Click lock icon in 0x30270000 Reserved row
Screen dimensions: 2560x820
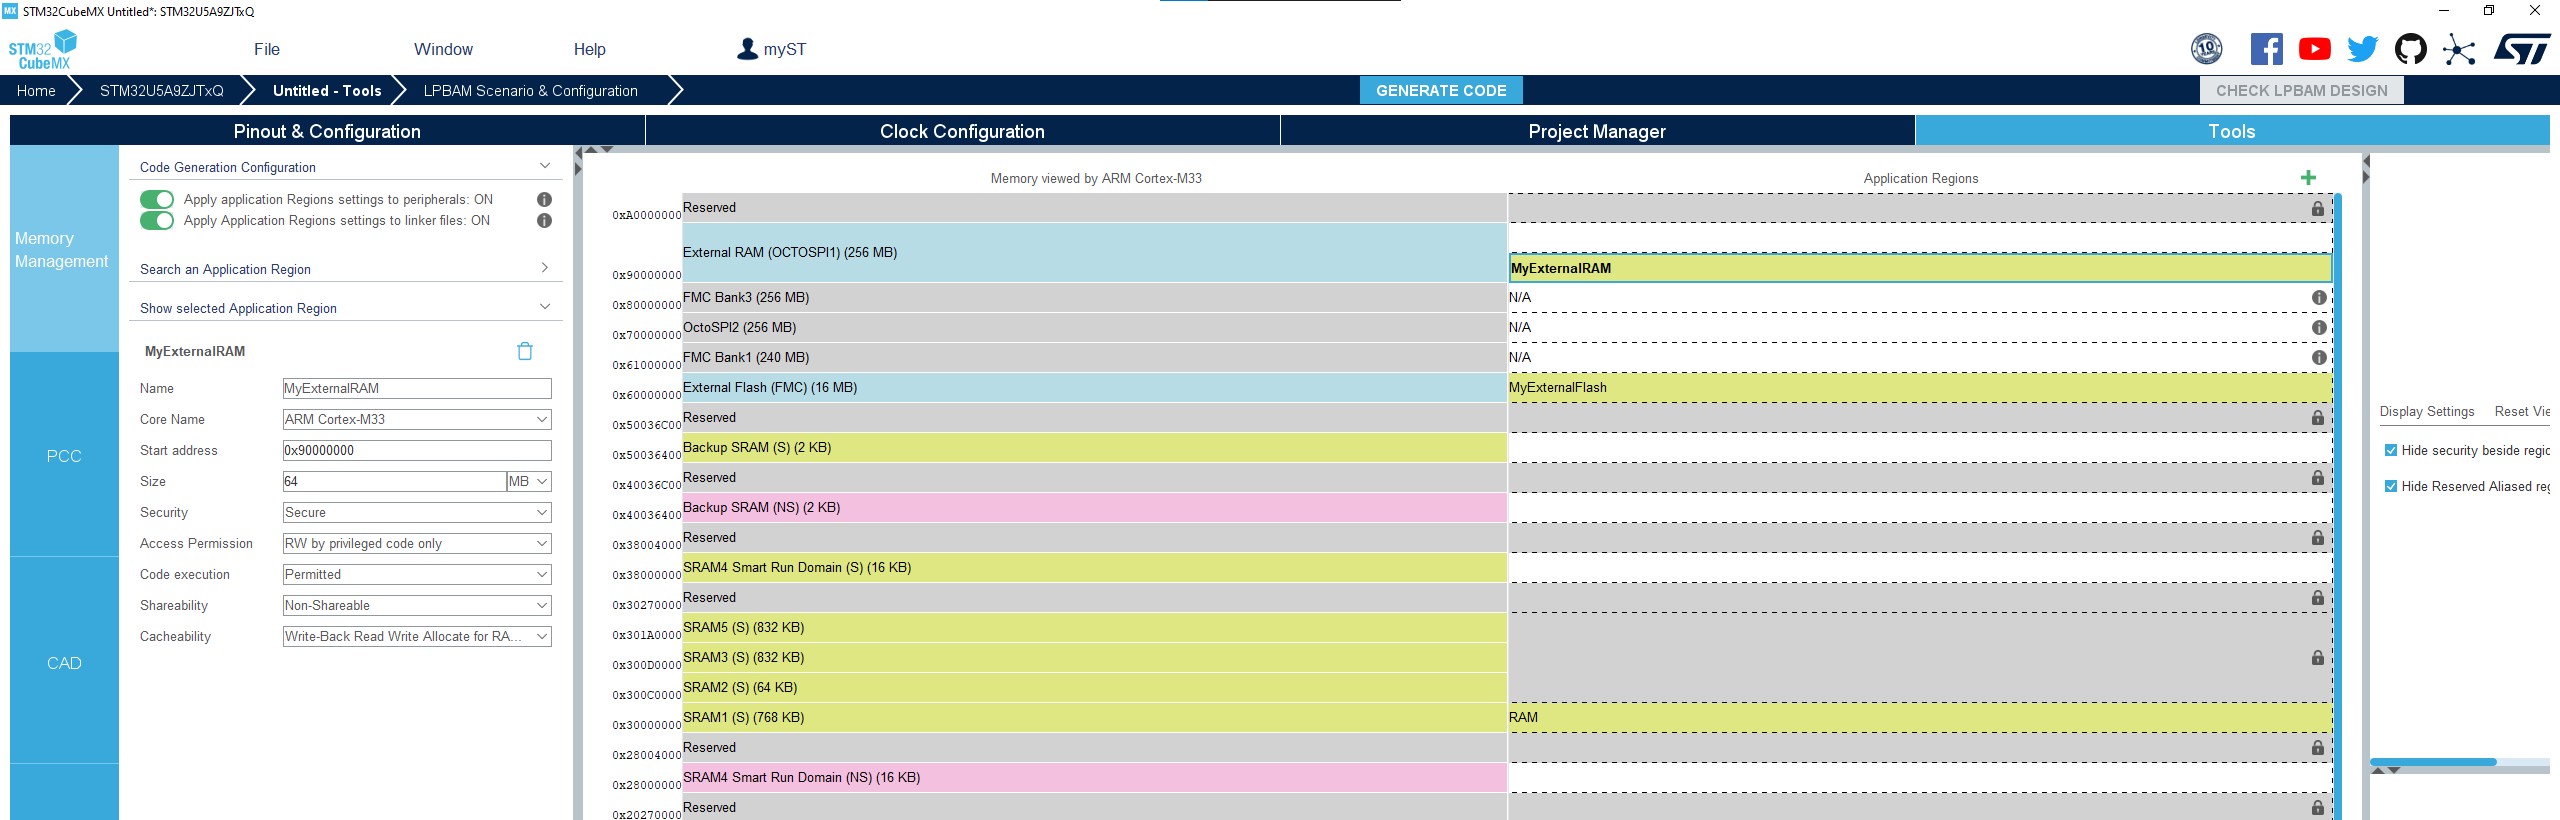(x=2318, y=597)
